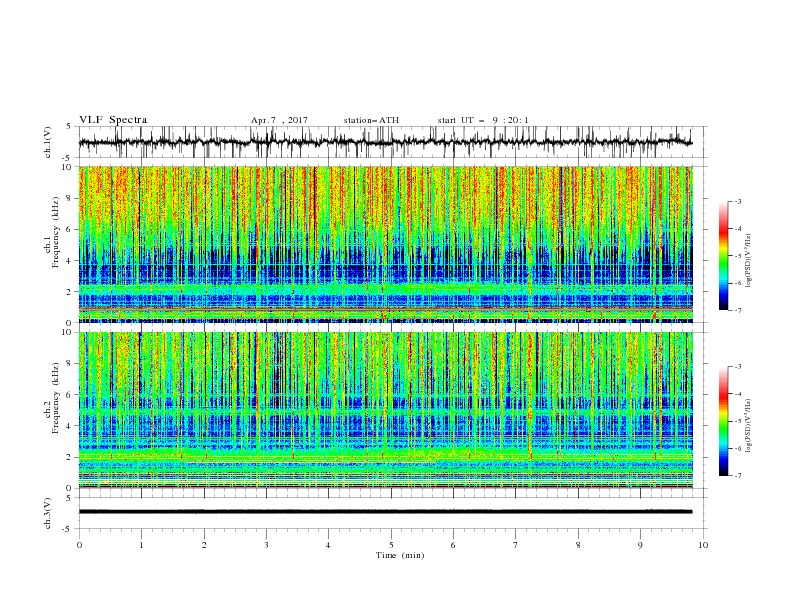The height and width of the screenshot is (612, 792).
Task: Select the "Time (min)" x-axis label
Action: (400, 555)
